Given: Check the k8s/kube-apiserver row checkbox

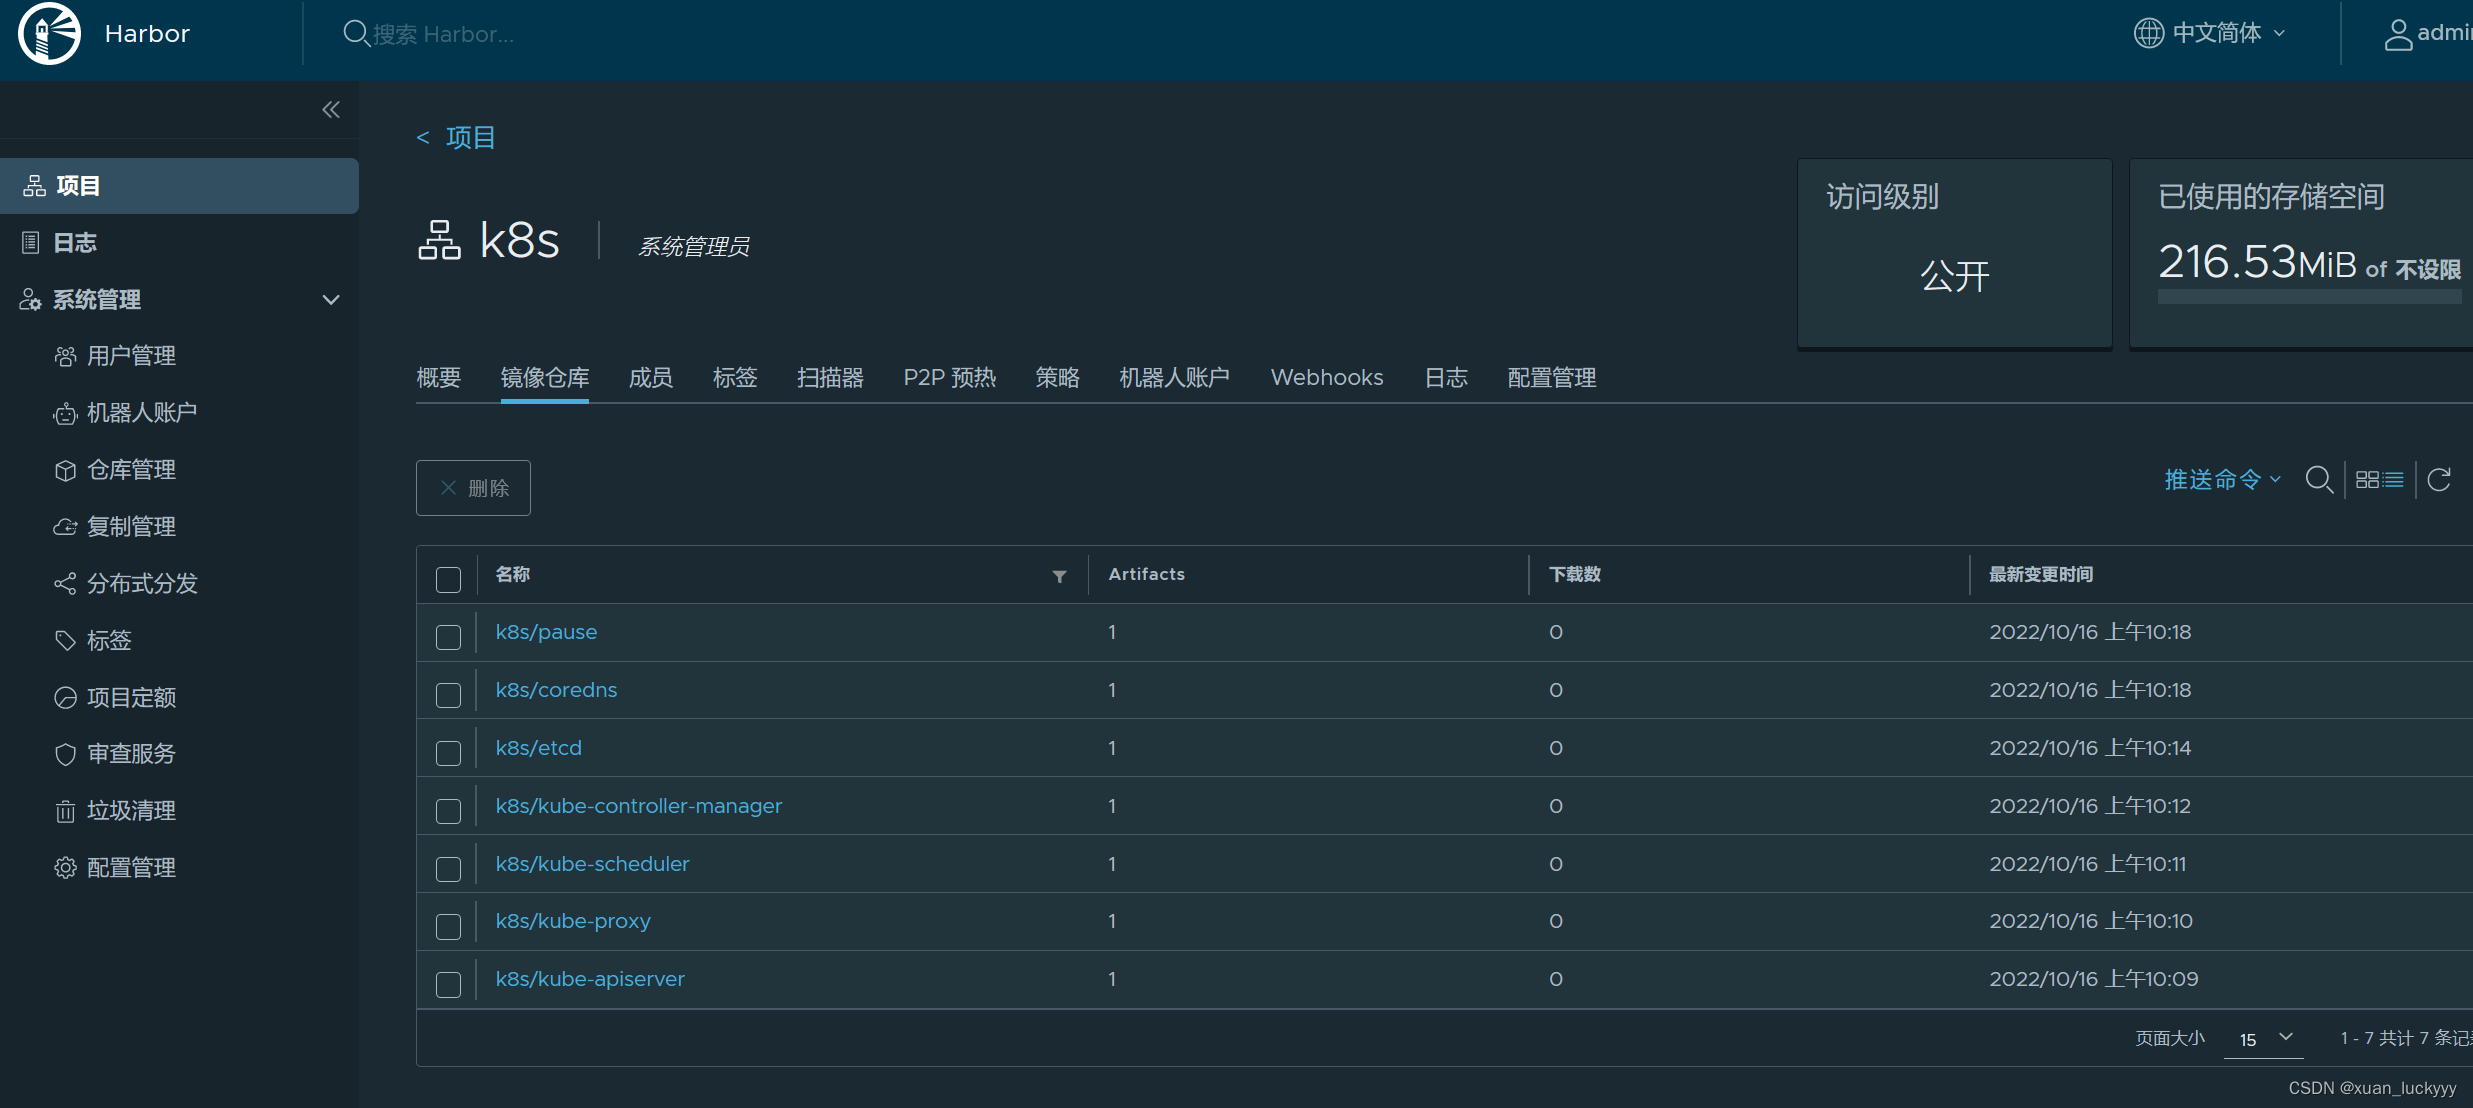Looking at the screenshot, I should (x=448, y=985).
